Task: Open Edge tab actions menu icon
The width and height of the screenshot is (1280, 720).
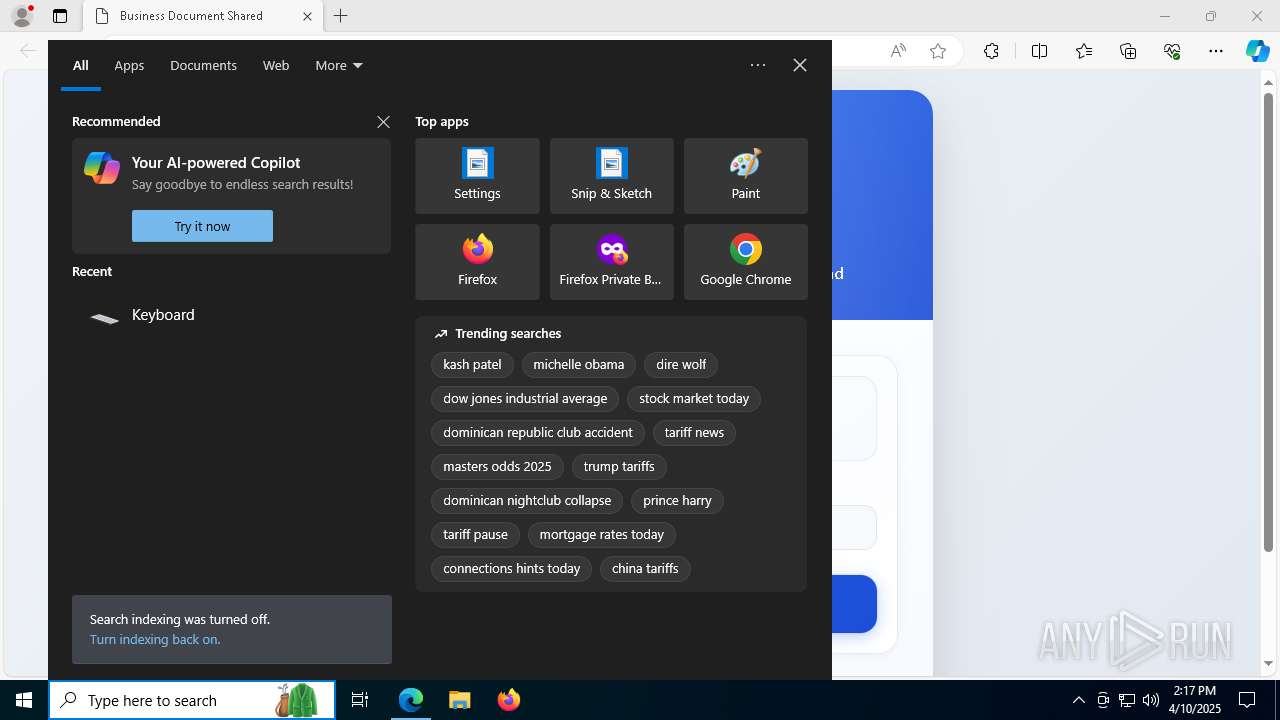Action: 60,16
